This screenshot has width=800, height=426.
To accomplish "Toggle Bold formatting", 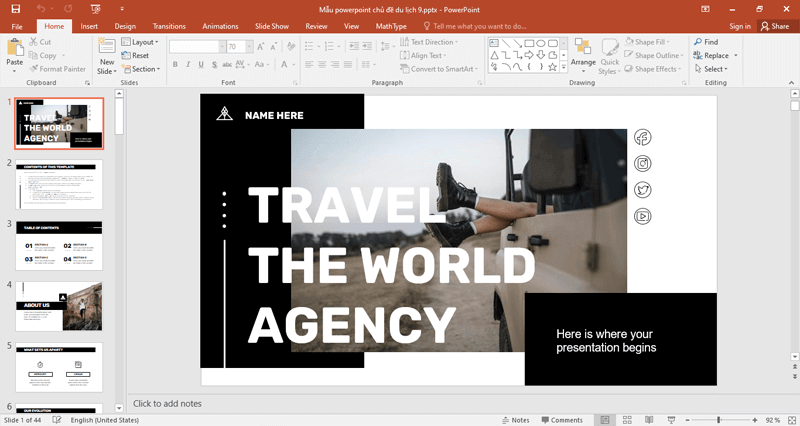I will (x=175, y=64).
